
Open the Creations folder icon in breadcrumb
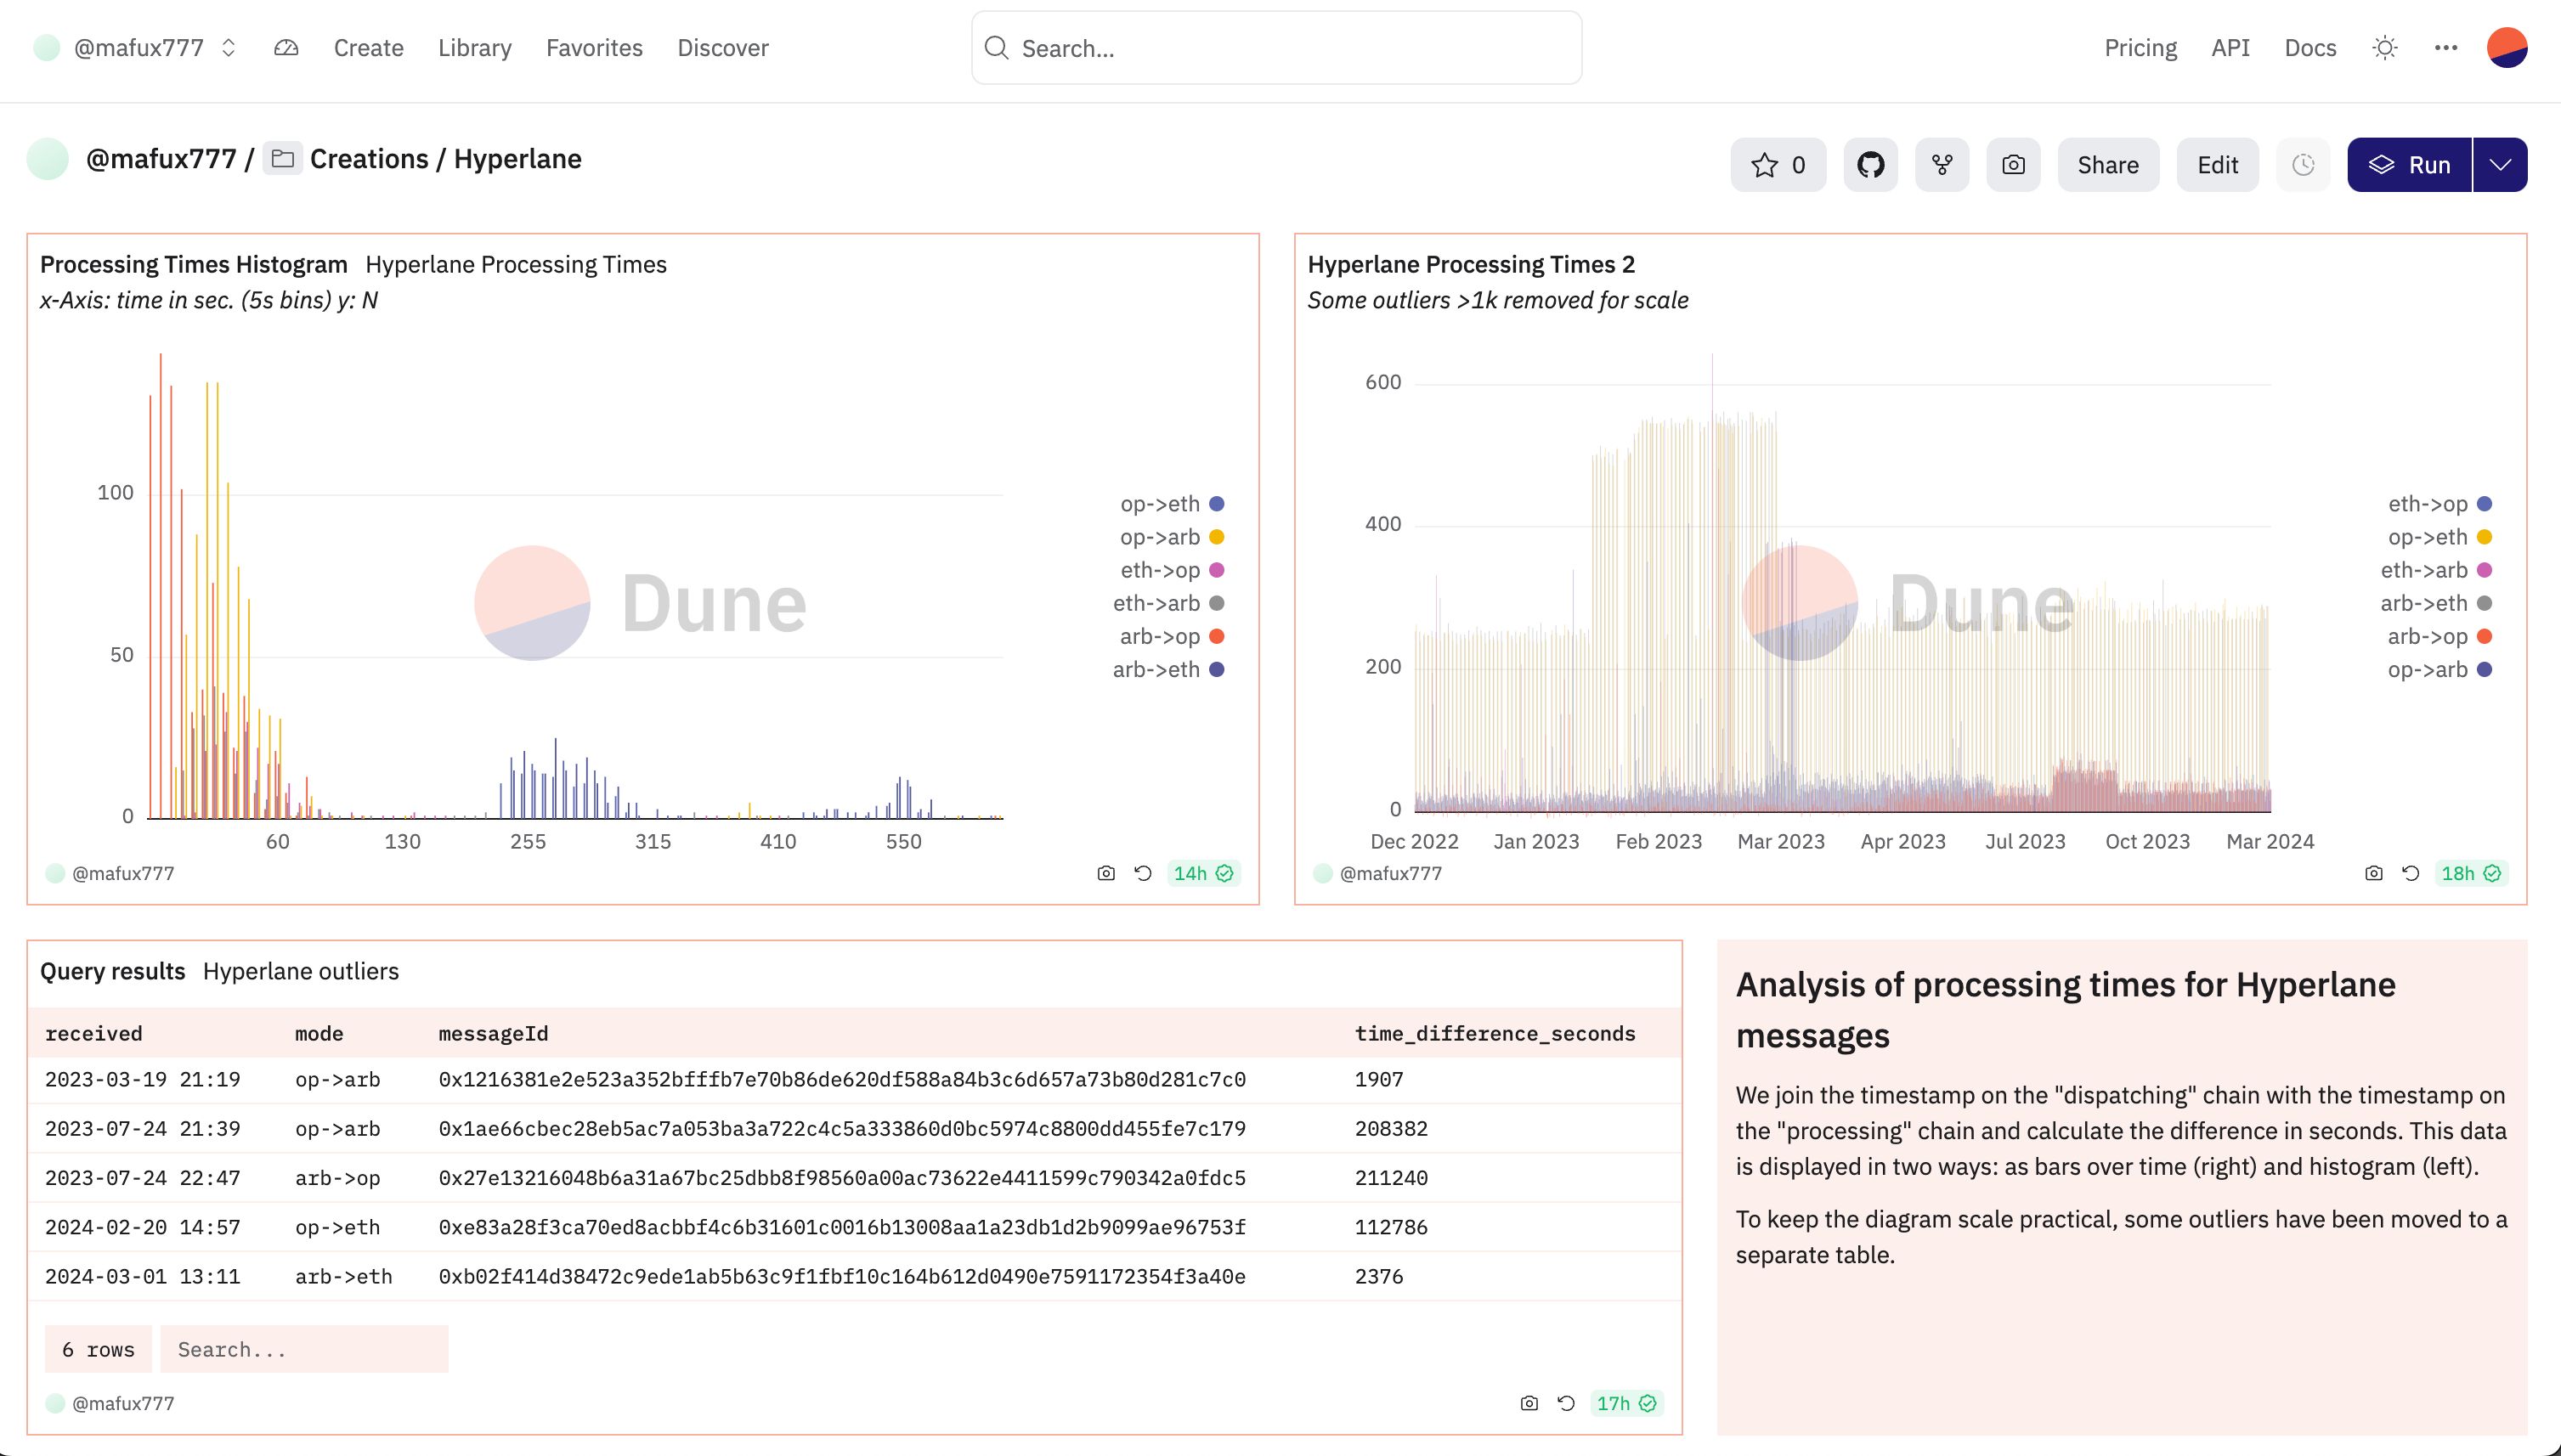(283, 159)
